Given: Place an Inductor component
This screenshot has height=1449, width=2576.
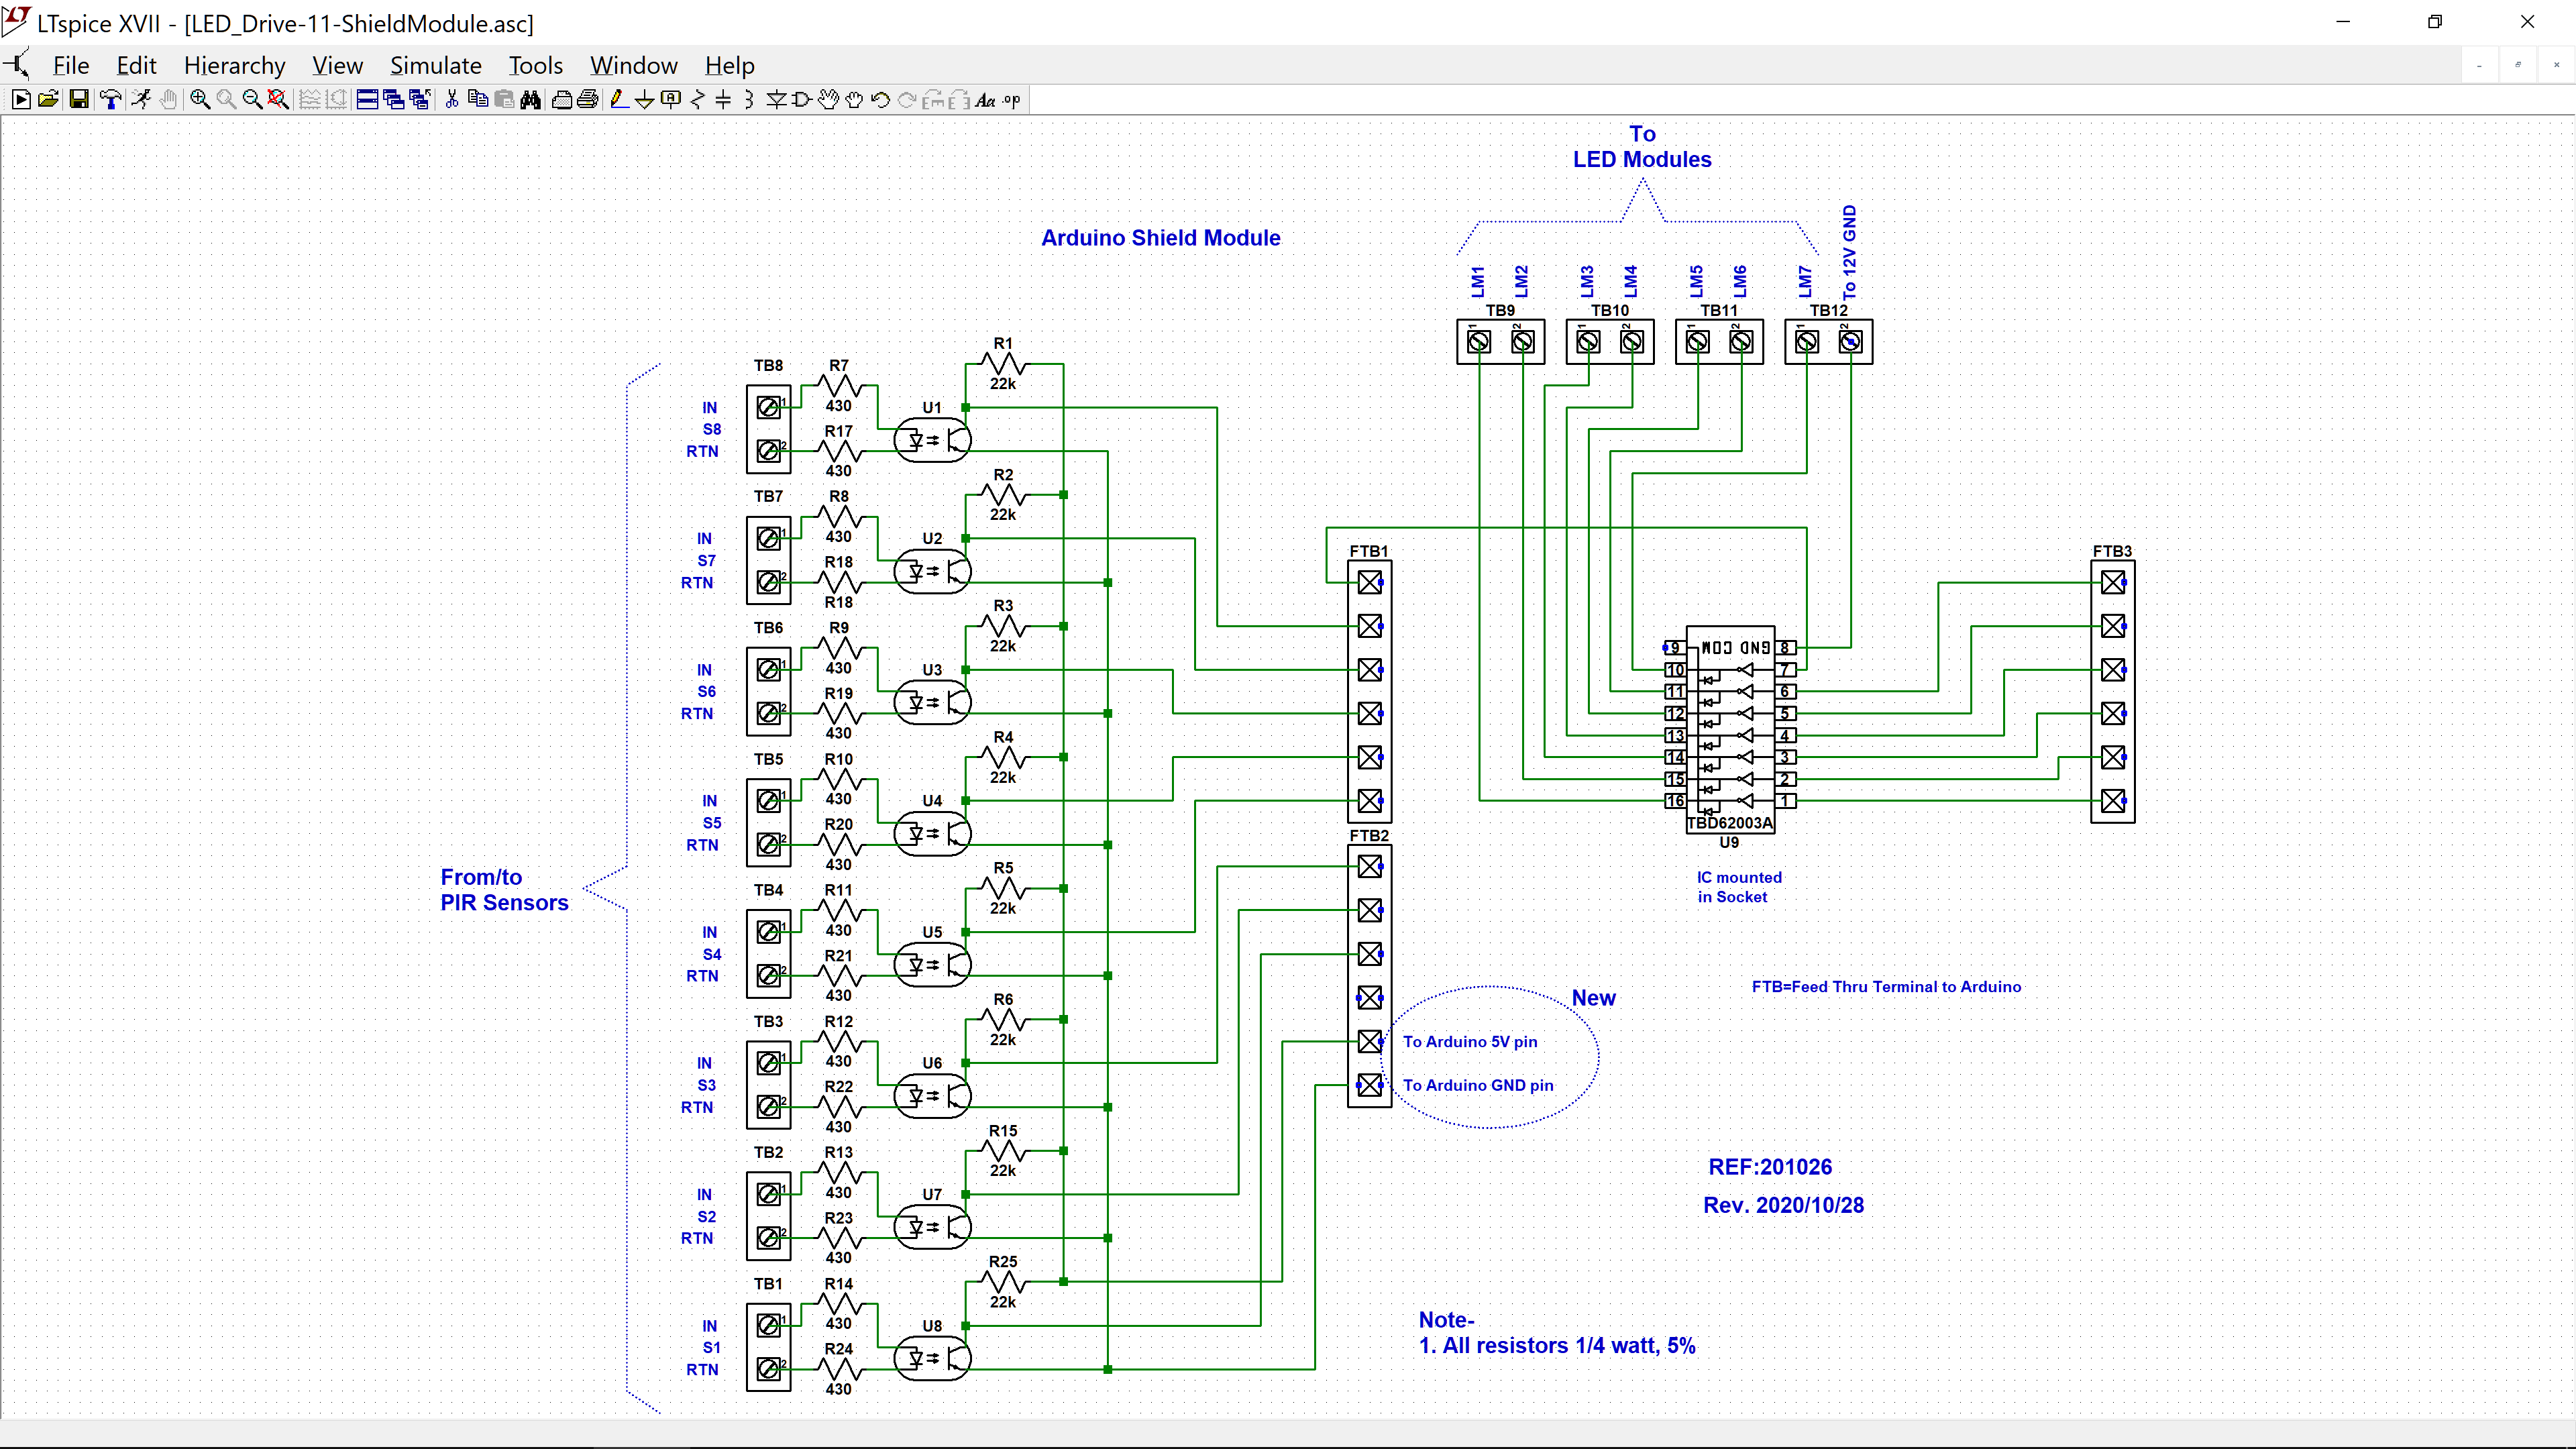Looking at the screenshot, I should [749, 99].
